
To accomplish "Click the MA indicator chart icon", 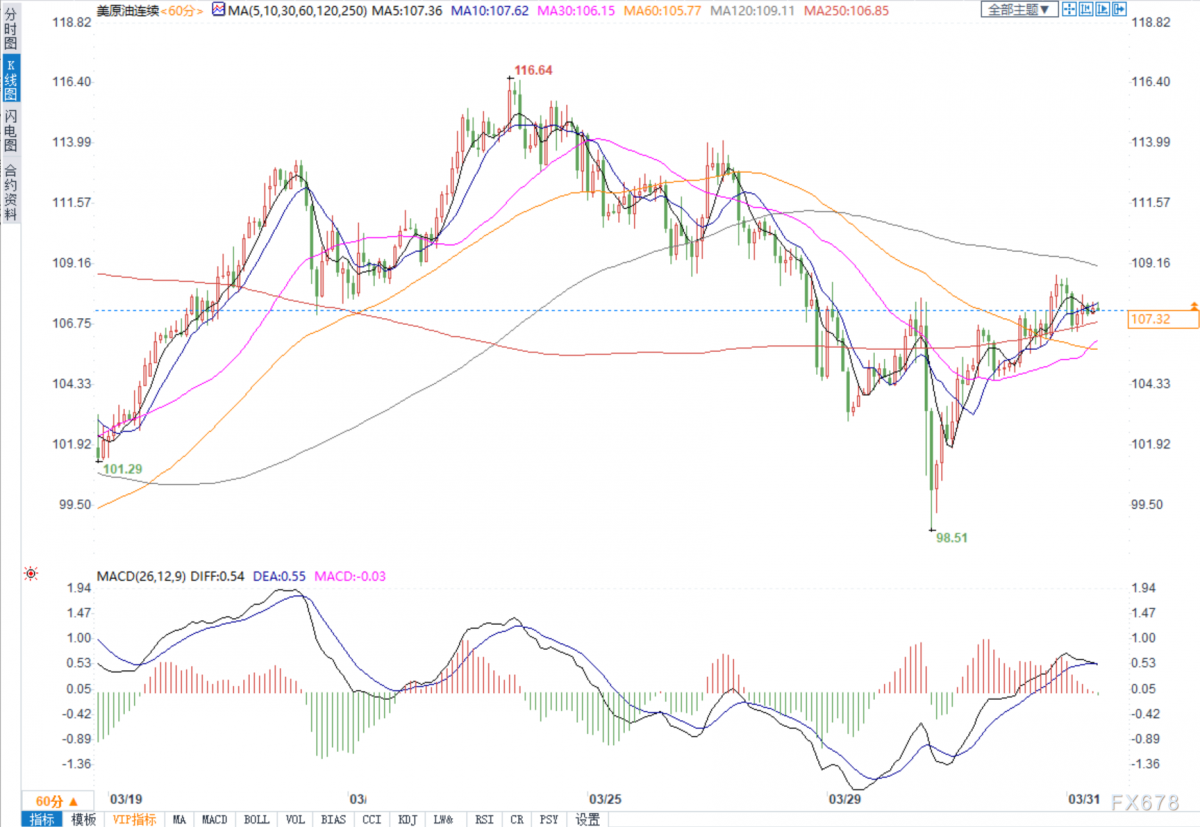I will click(218, 10).
